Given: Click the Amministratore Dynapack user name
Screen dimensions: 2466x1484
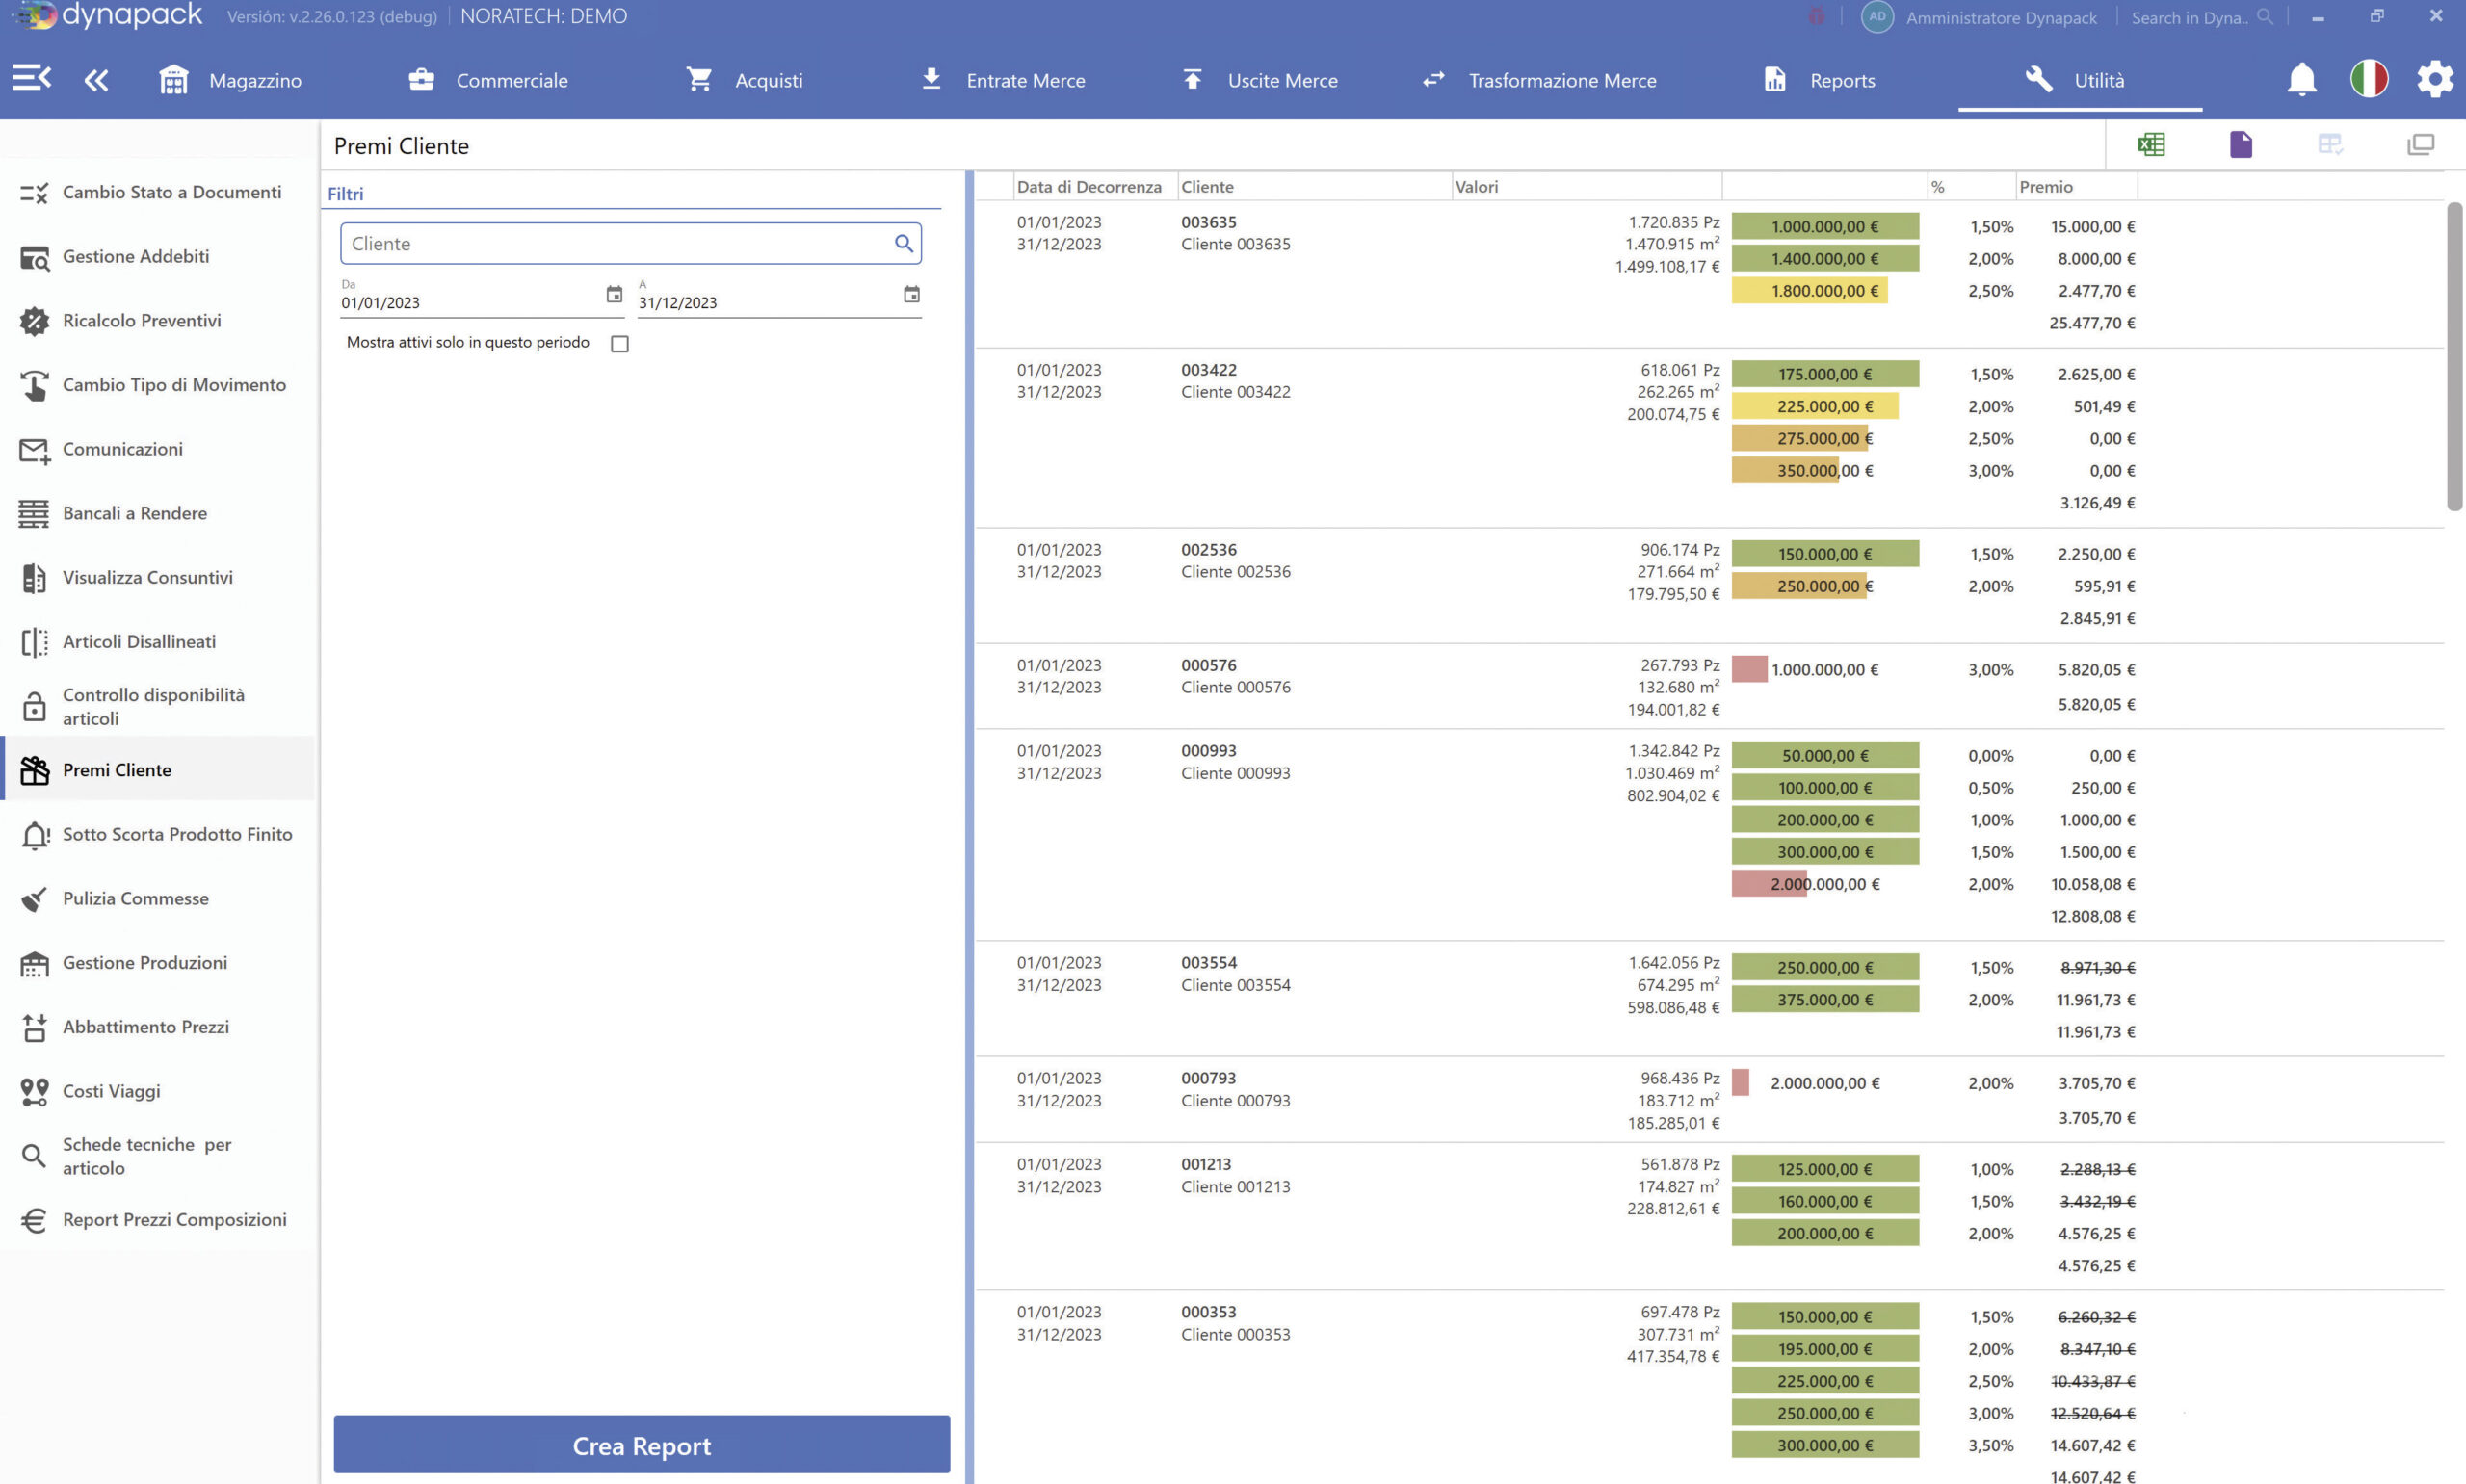Looking at the screenshot, I should coord(2001,18).
